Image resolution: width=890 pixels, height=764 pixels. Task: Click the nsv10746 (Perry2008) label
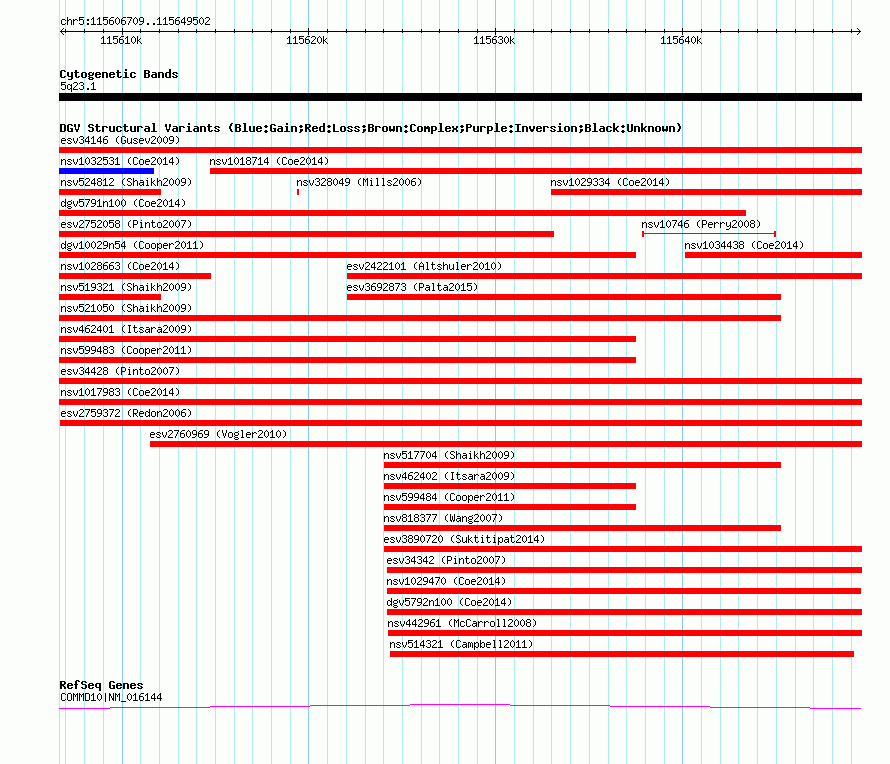[701, 224]
